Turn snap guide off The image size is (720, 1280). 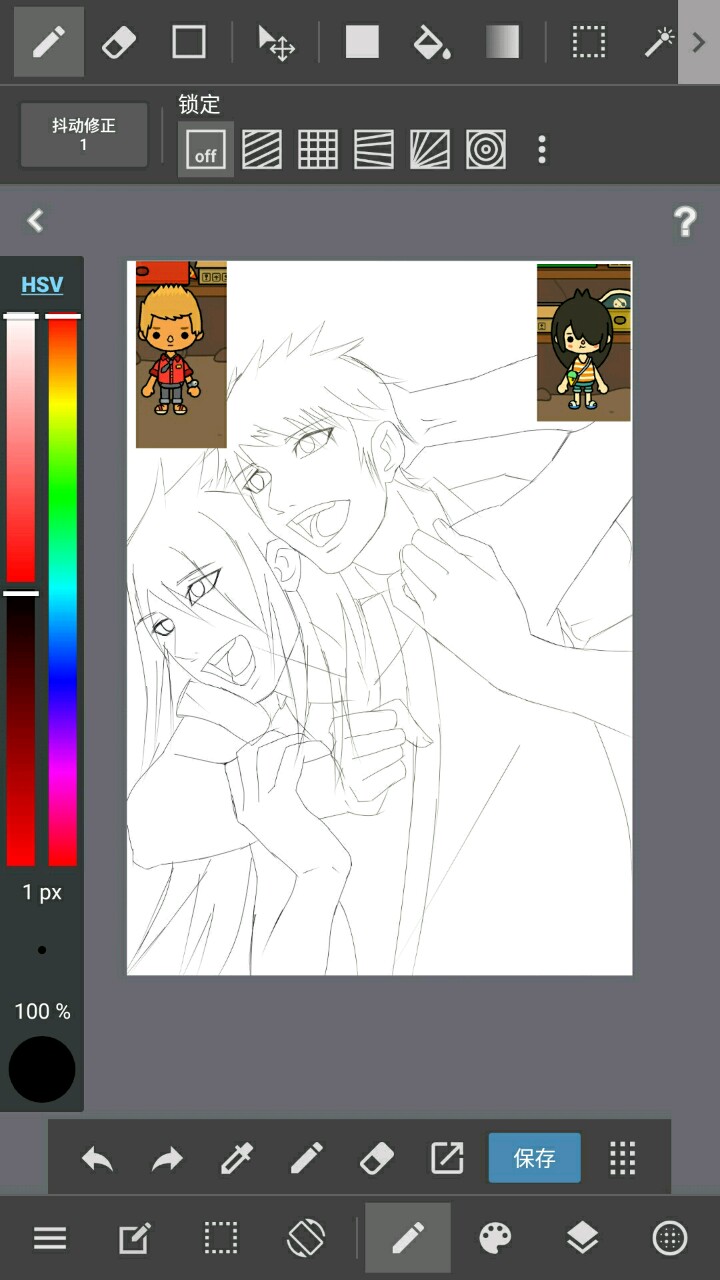(x=206, y=150)
